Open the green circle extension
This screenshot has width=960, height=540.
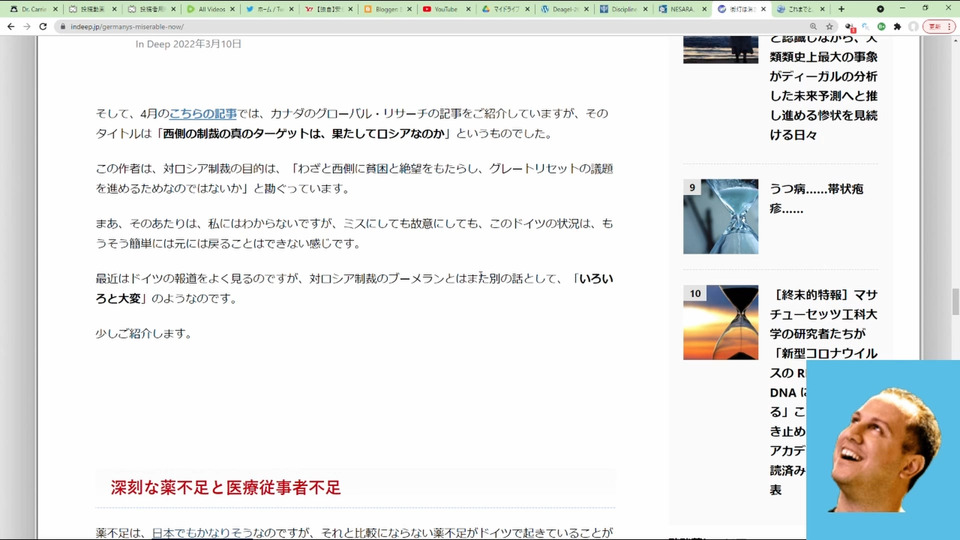pyautogui.click(x=881, y=26)
